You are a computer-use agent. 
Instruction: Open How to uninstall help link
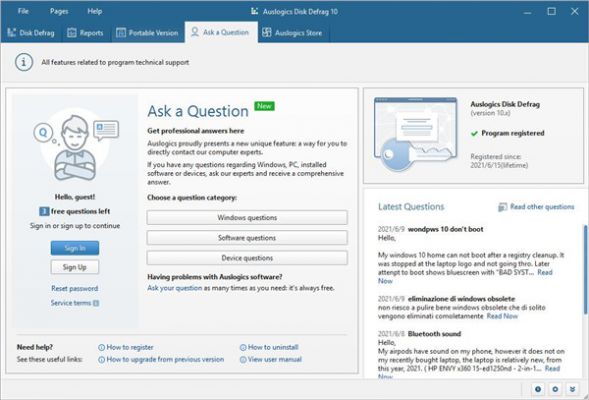tap(273, 347)
